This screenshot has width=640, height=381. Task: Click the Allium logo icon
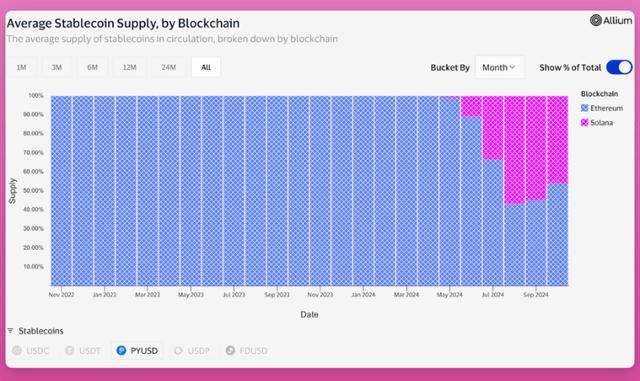[596, 20]
